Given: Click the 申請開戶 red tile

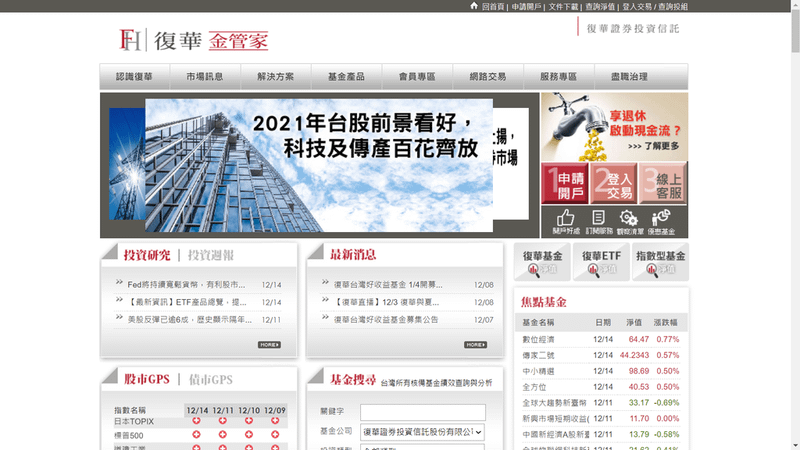Looking at the screenshot, I should click(565, 184).
